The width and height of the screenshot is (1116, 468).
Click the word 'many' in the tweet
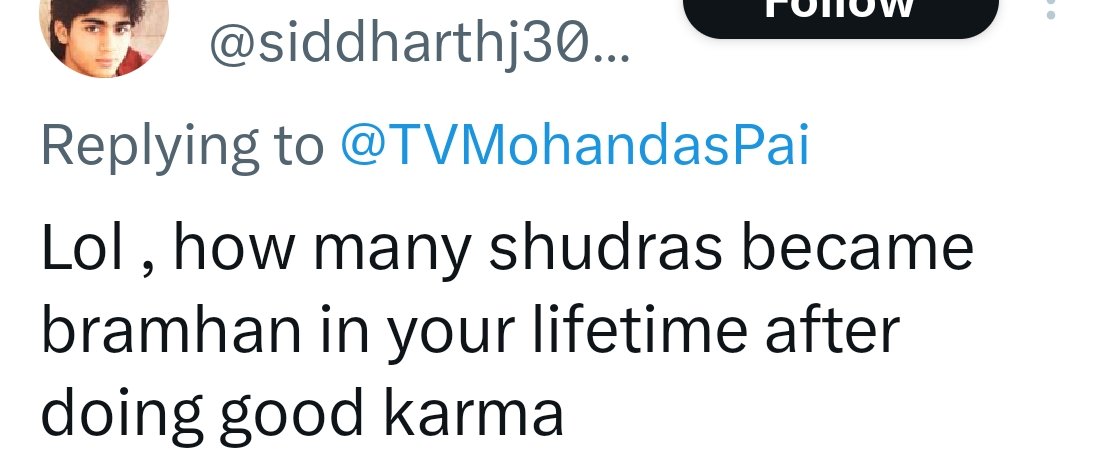391,252
